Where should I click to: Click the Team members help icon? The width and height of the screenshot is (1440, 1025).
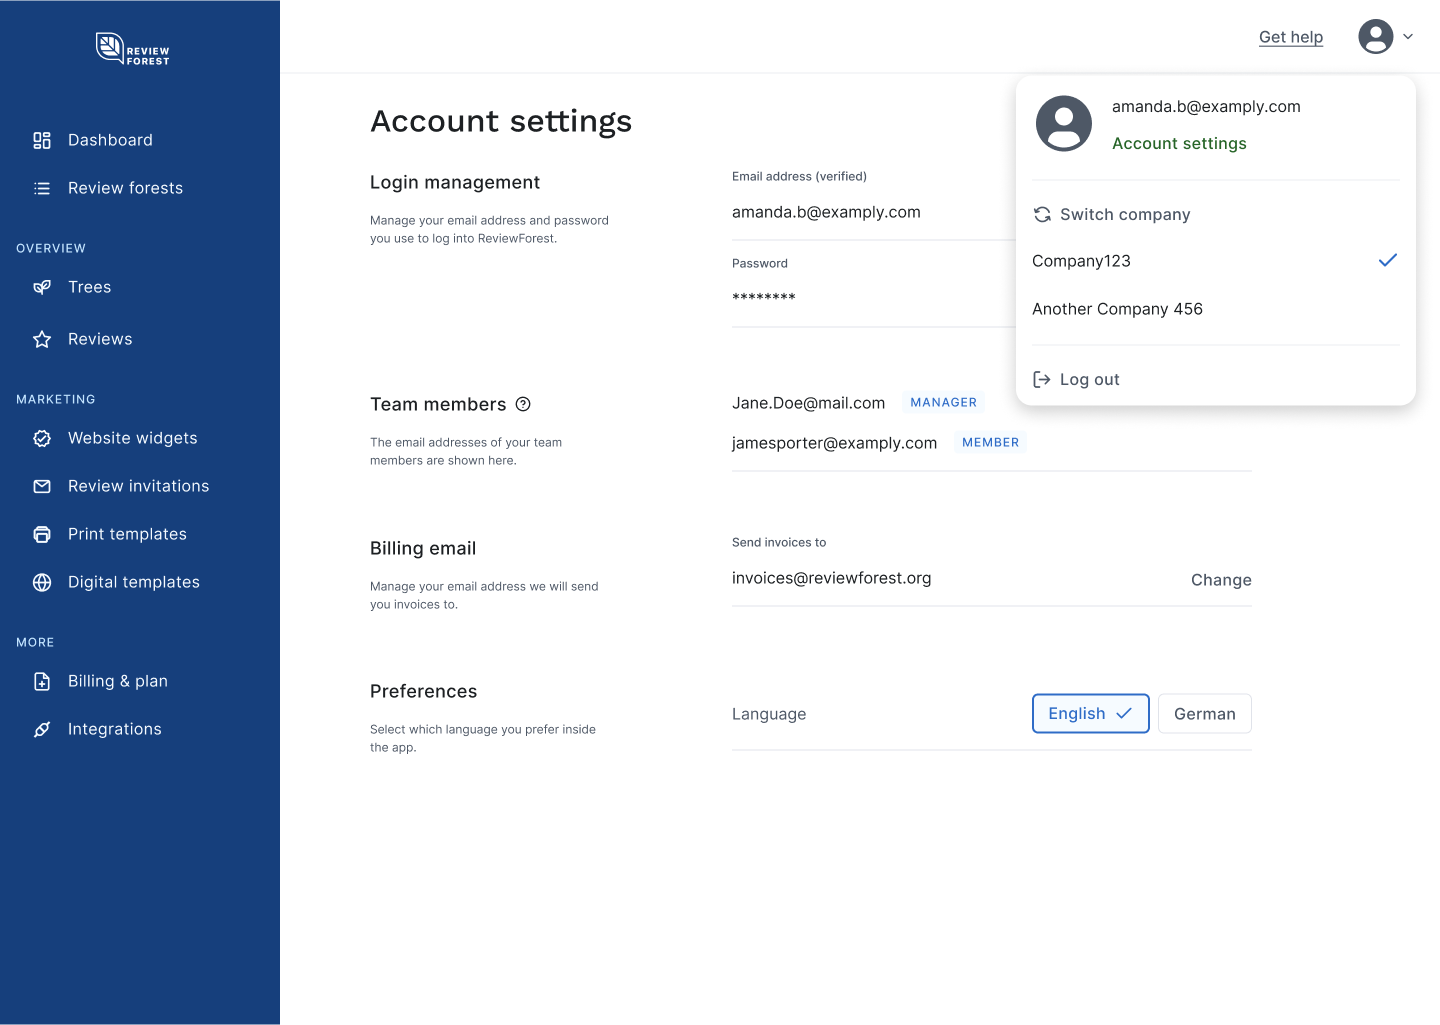(x=523, y=405)
